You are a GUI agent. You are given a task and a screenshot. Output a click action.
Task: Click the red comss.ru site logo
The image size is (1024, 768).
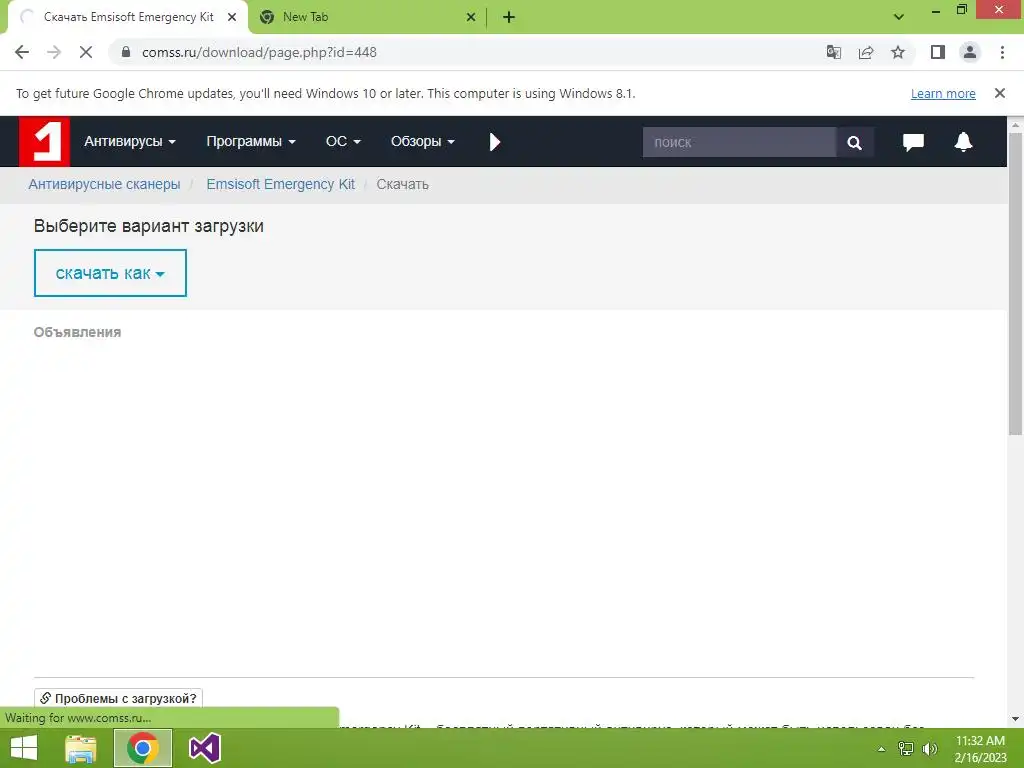point(44,142)
